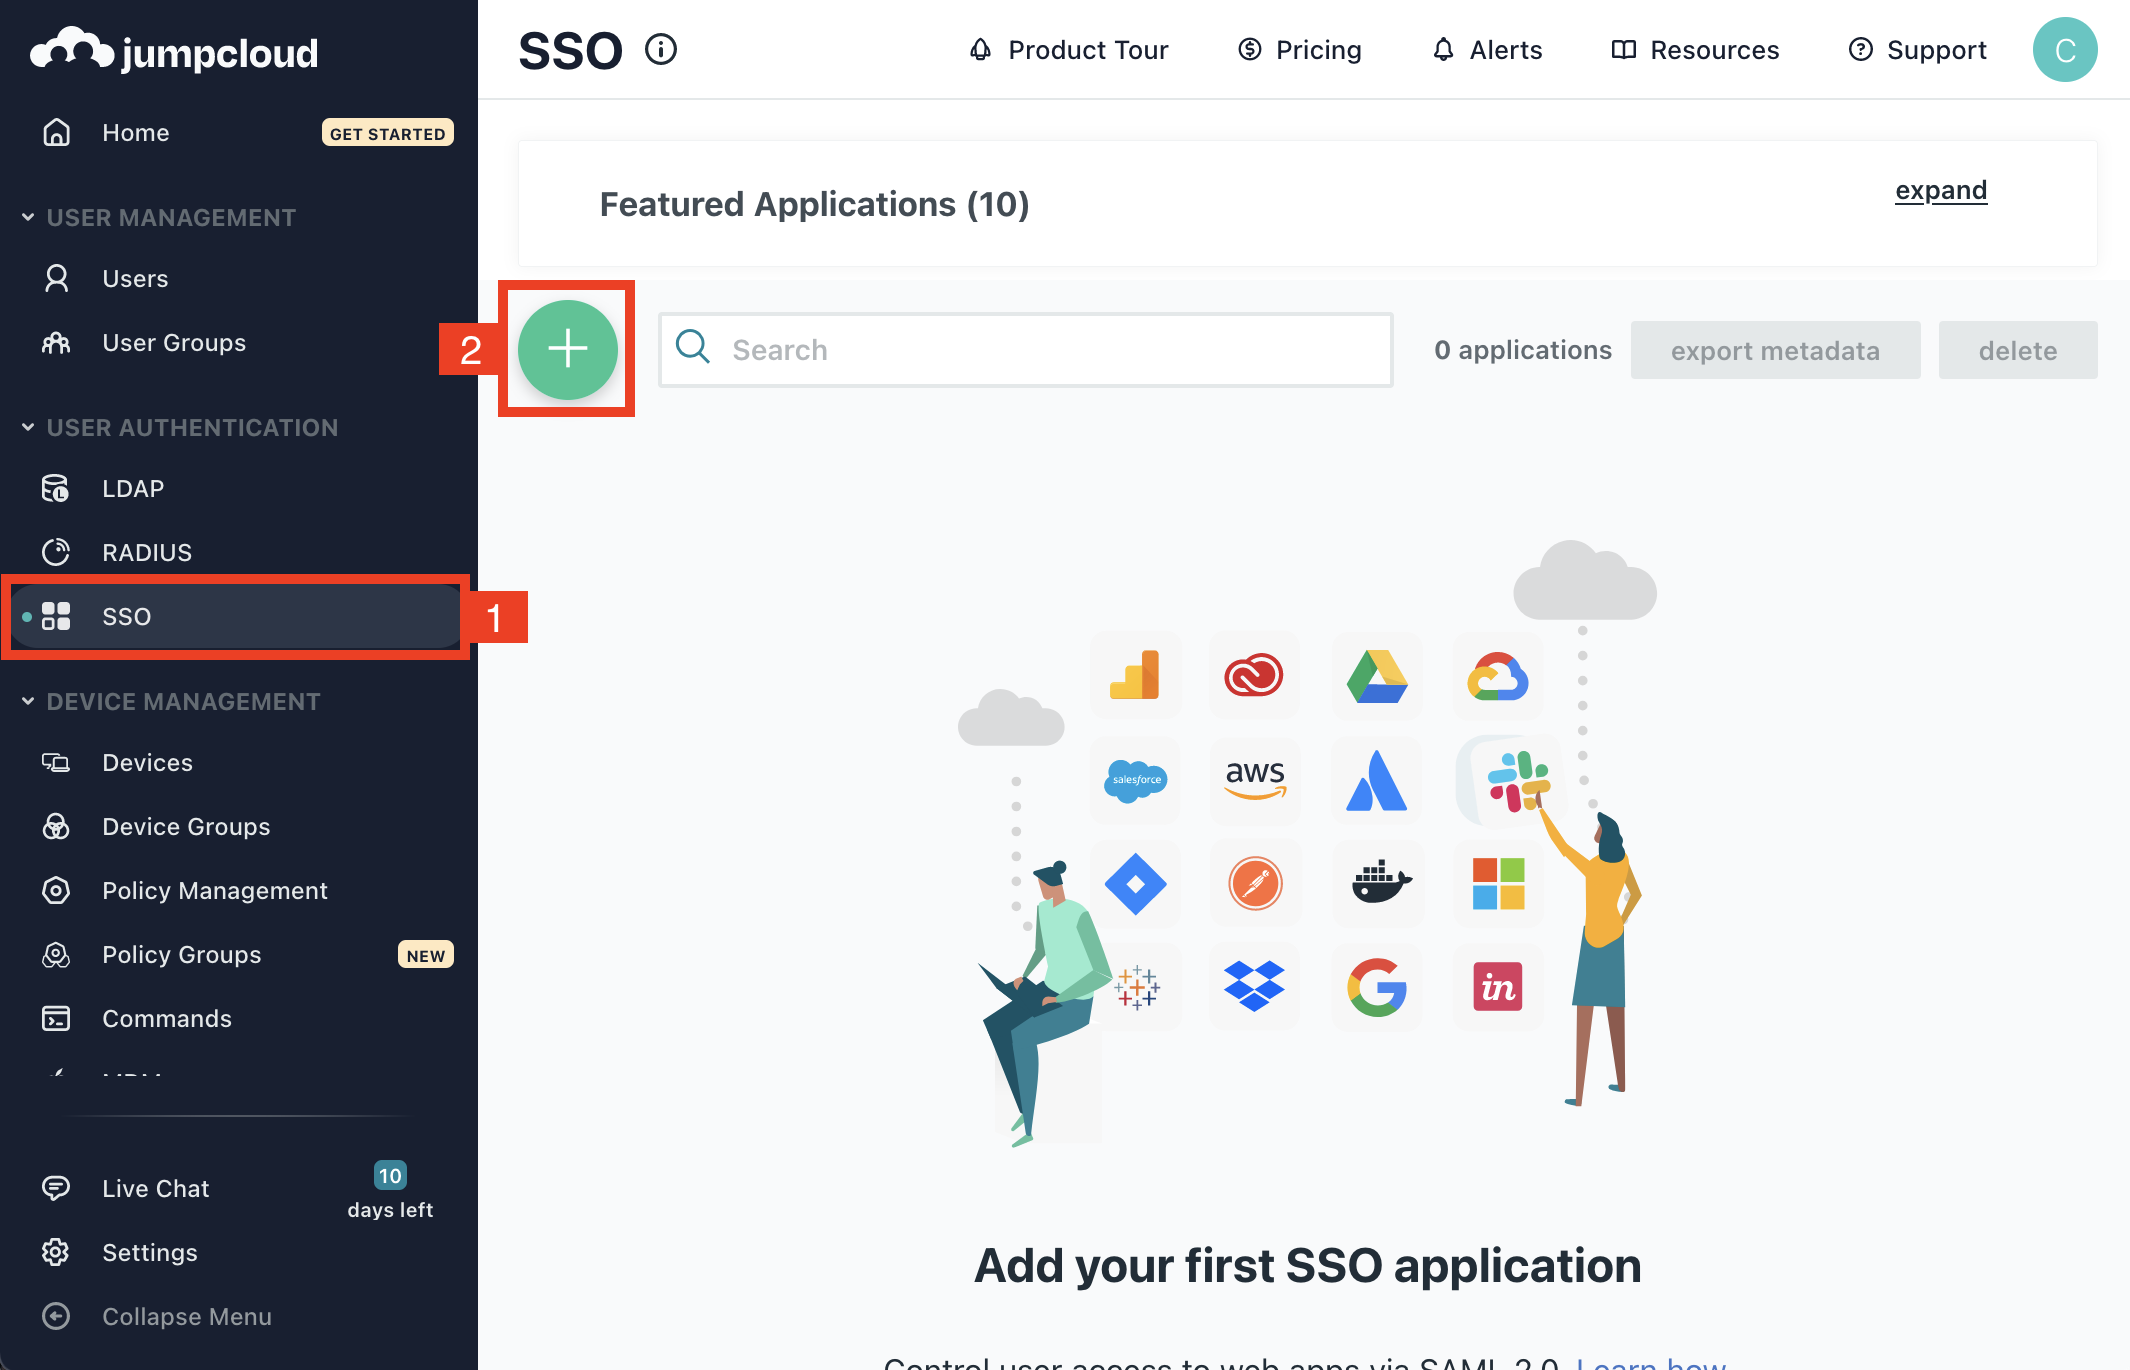Open LDAP from the sidebar

(132, 489)
